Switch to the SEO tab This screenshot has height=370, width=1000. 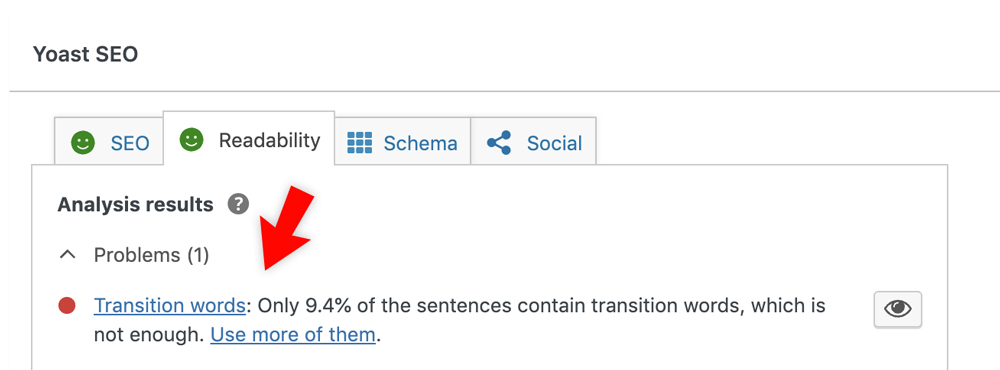[x=109, y=141]
